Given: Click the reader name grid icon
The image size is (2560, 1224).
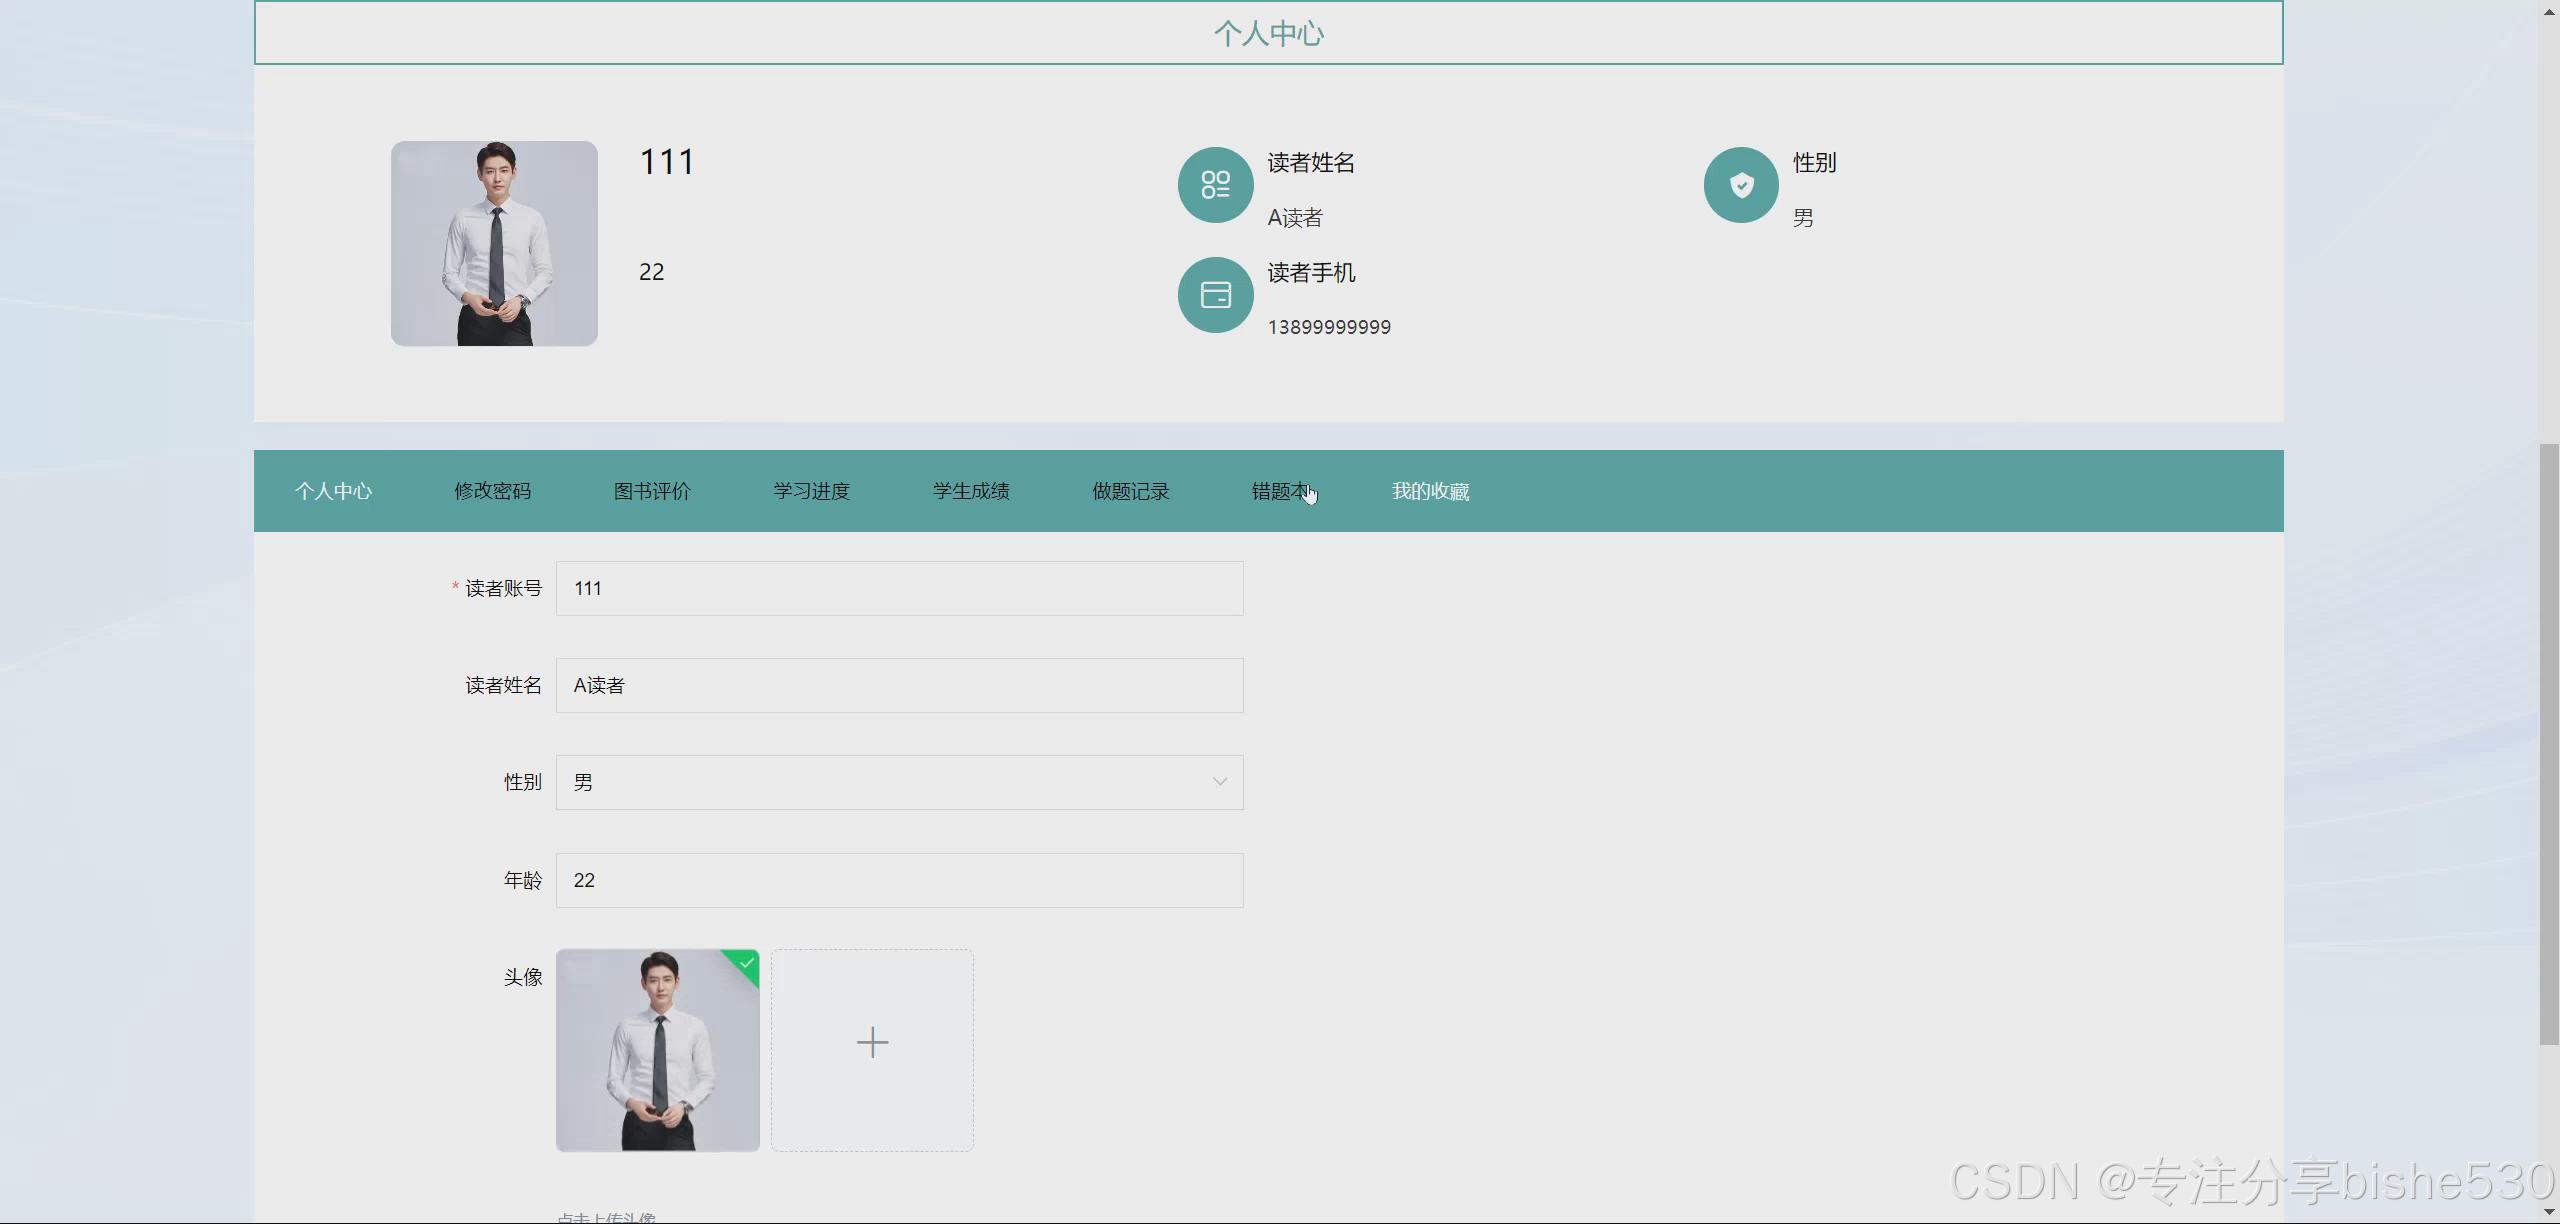Looking at the screenshot, I should click(x=1215, y=185).
